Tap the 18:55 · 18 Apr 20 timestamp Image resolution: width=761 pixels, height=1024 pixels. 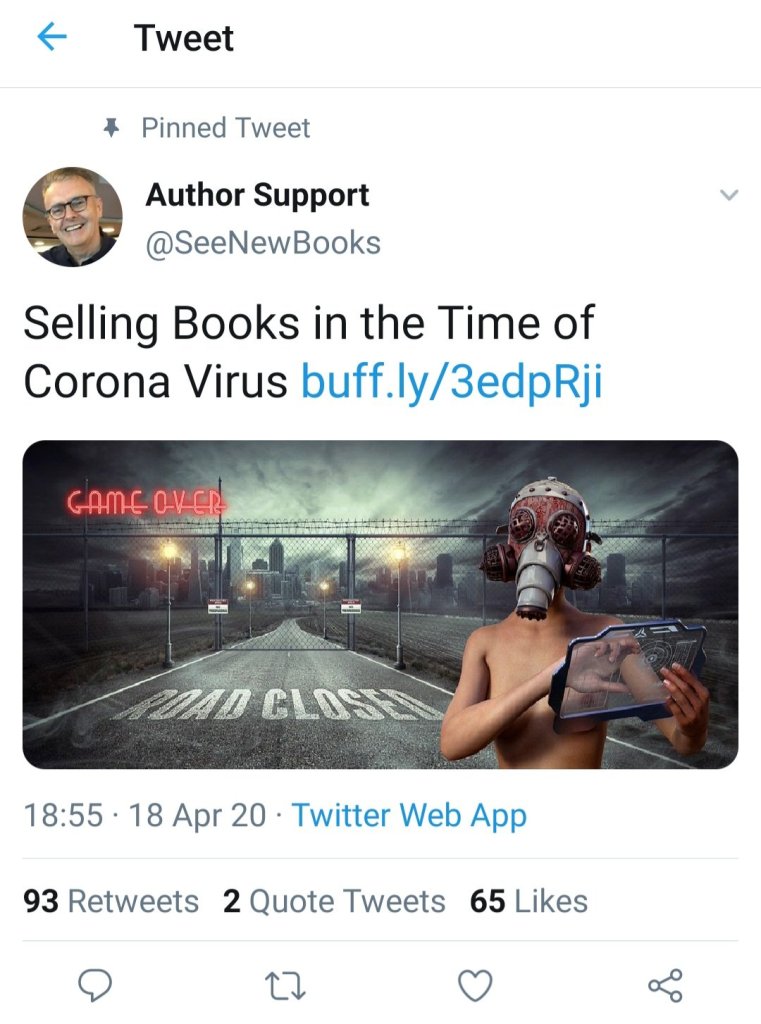click(144, 816)
